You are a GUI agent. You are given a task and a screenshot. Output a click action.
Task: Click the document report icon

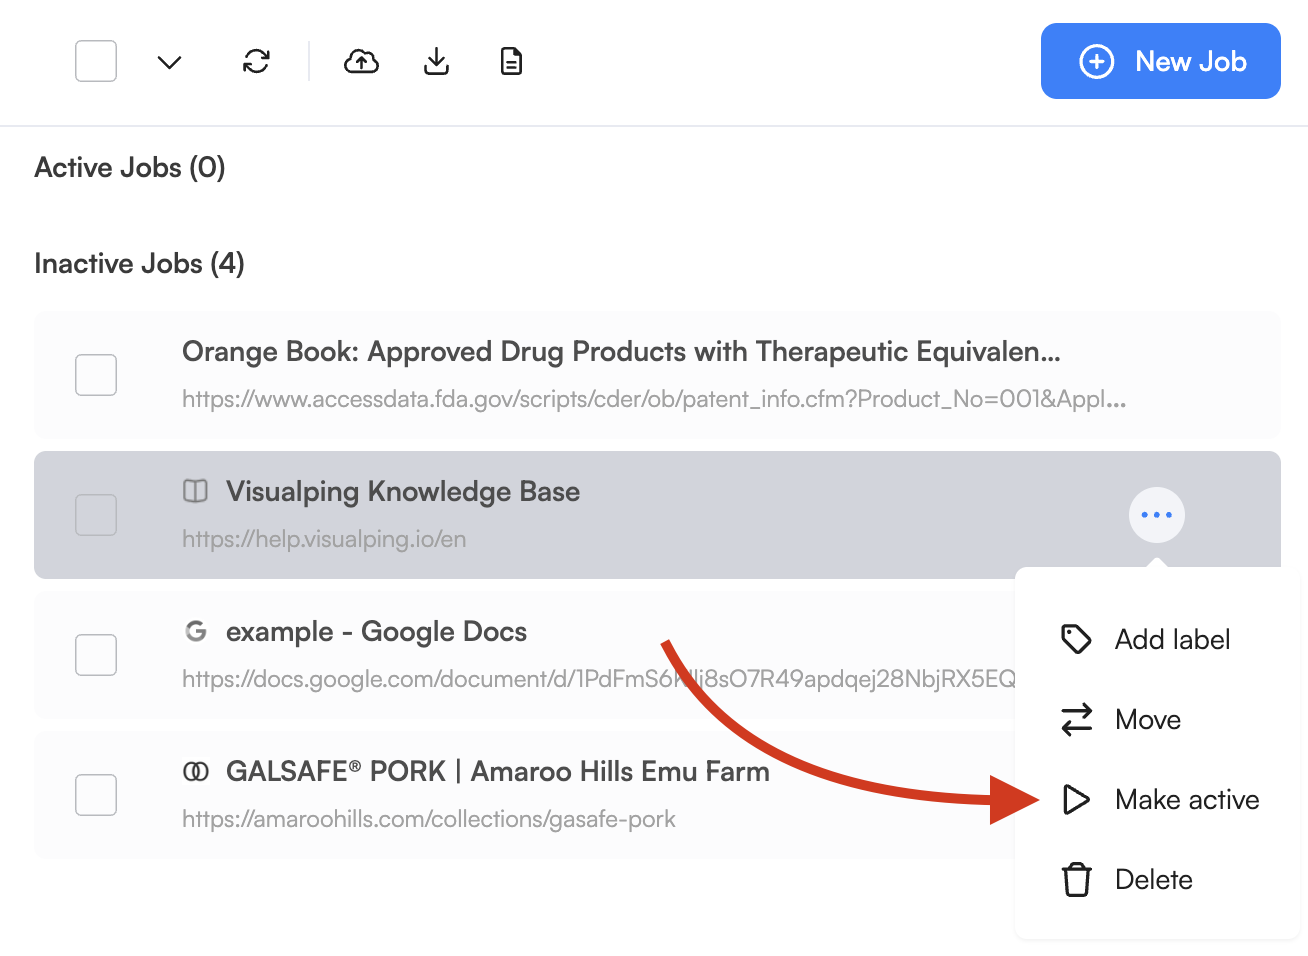click(511, 62)
